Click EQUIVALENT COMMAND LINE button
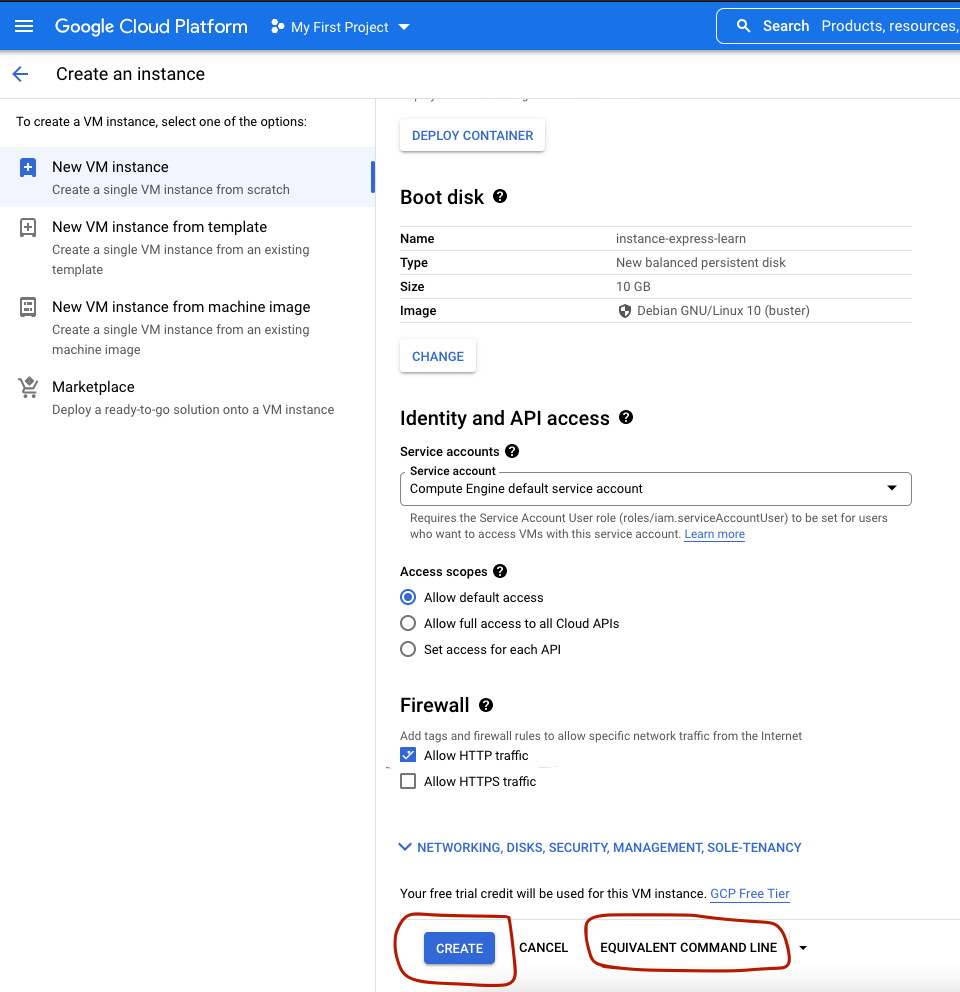960x992 pixels. click(689, 948)
